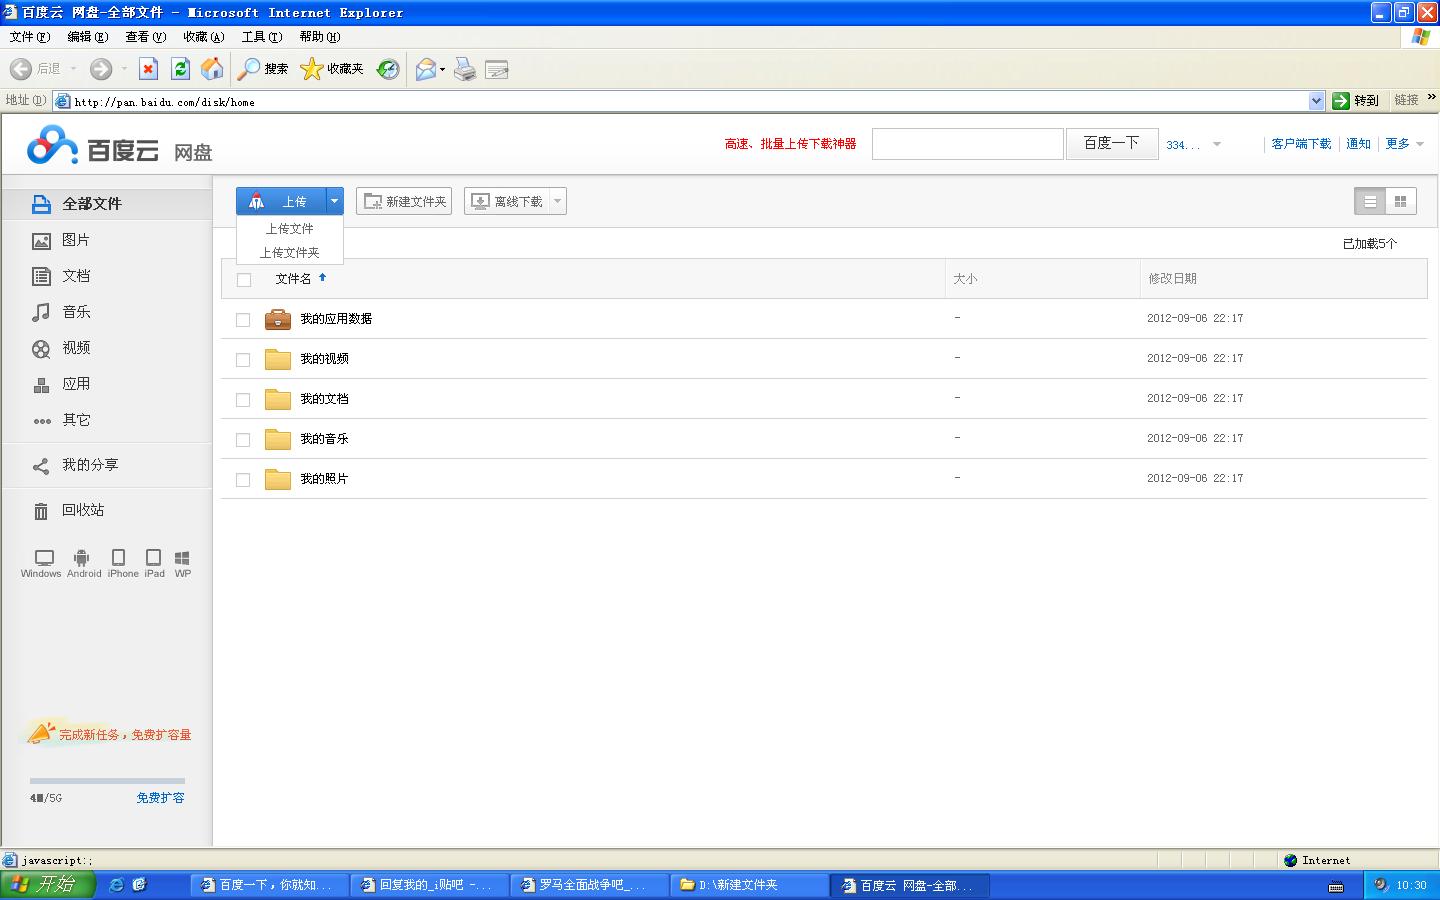Open the 工具(T) menu
The width and height of the screenshot is (1440, 900).
tap(262, 37)
